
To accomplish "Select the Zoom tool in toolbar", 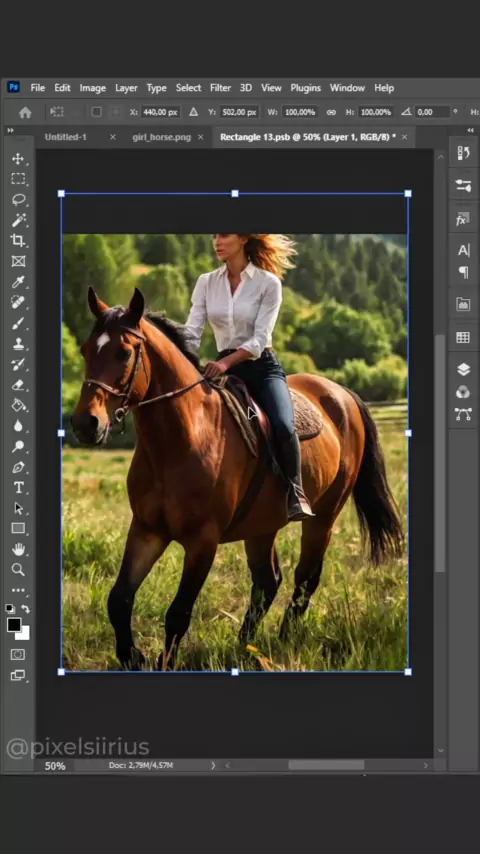I will [18, 570].
